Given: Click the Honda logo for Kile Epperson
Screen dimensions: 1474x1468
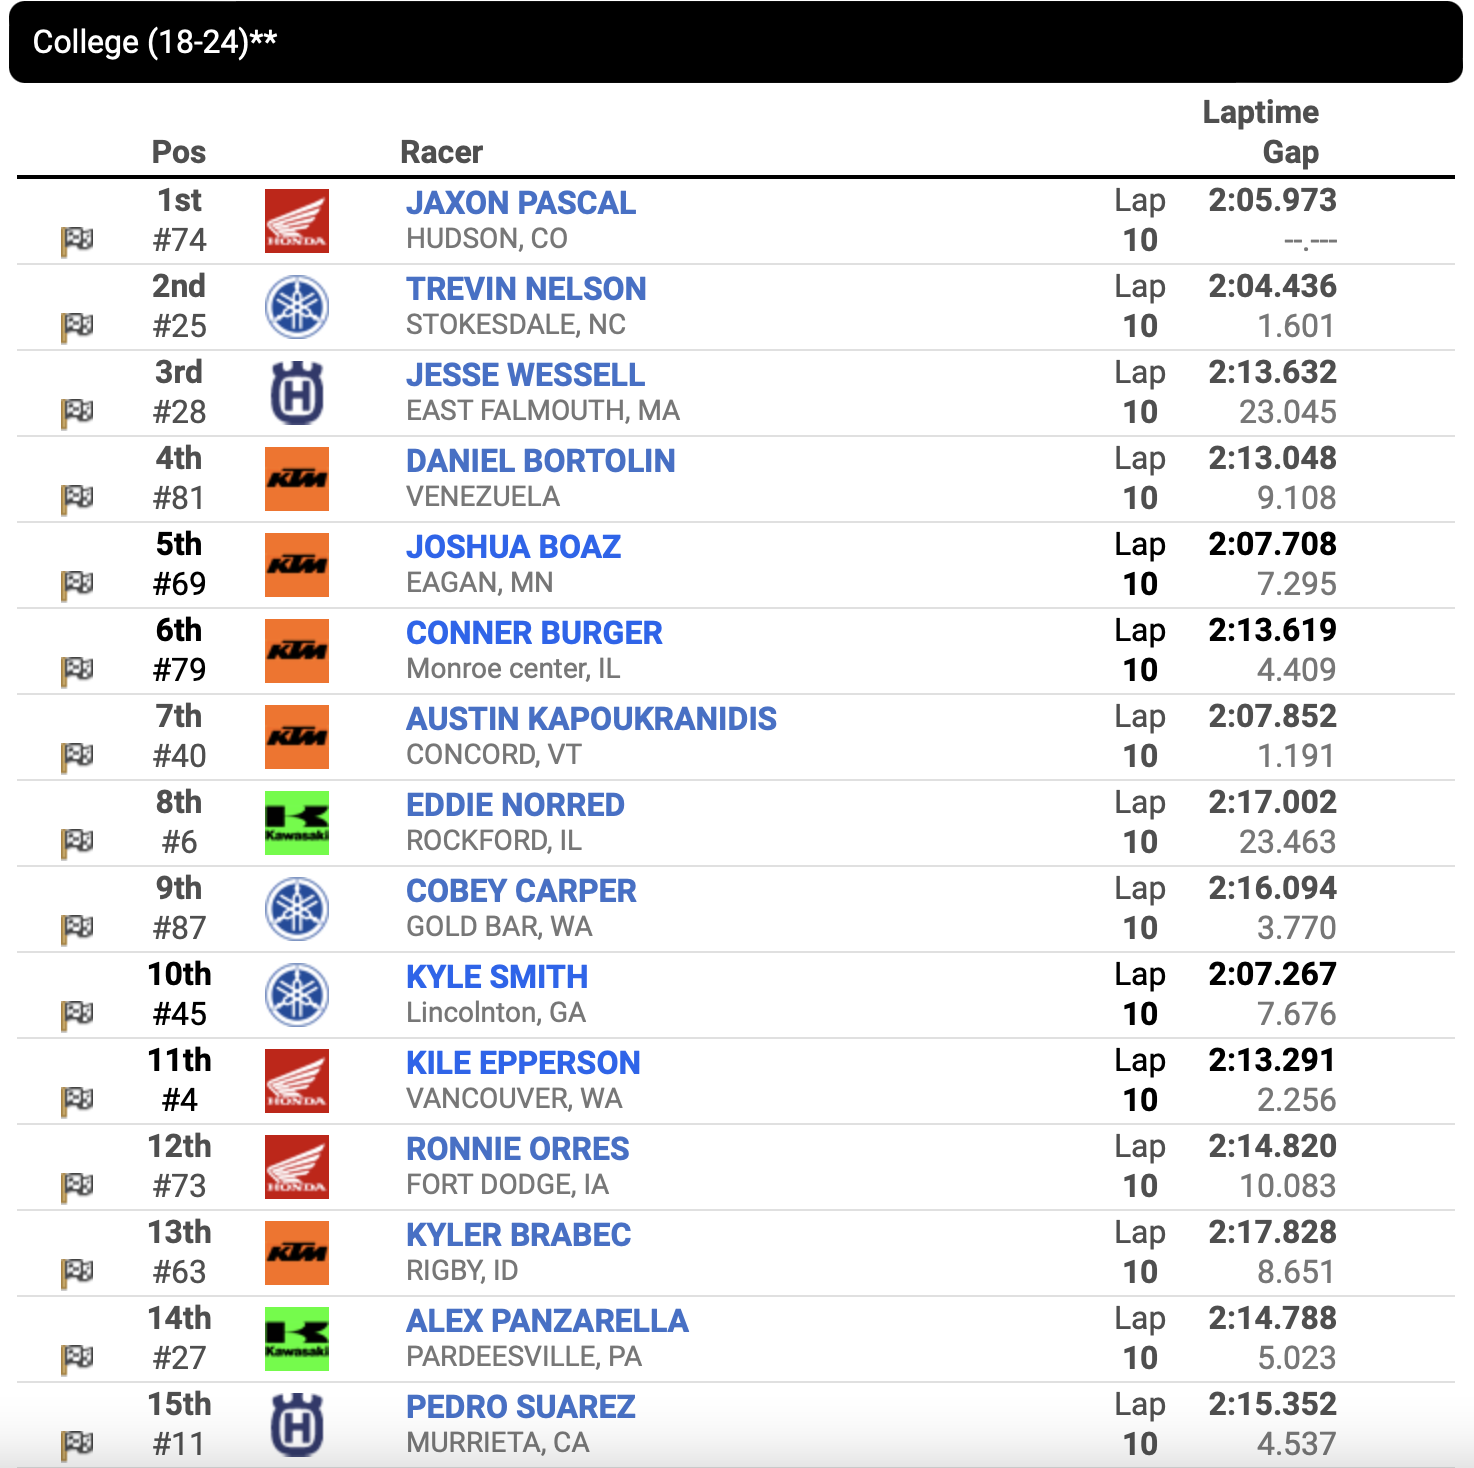Looking at the screenshot, I should 296,1081.
